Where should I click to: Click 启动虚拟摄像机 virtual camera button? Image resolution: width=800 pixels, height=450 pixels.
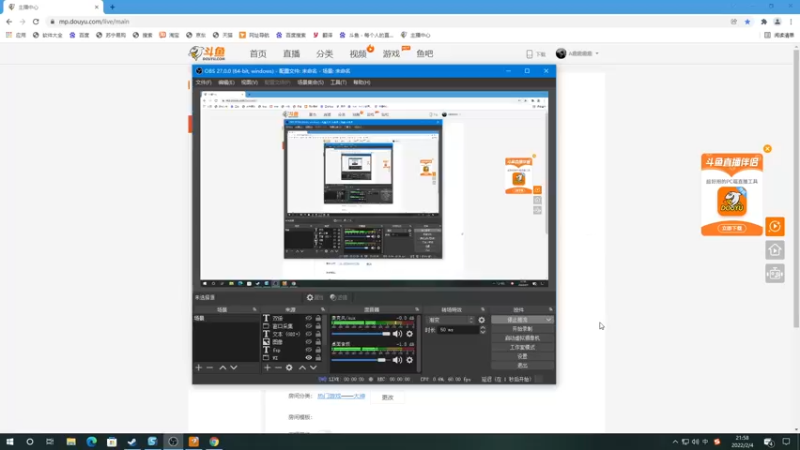pyautogui.click(x=522, y=338)
